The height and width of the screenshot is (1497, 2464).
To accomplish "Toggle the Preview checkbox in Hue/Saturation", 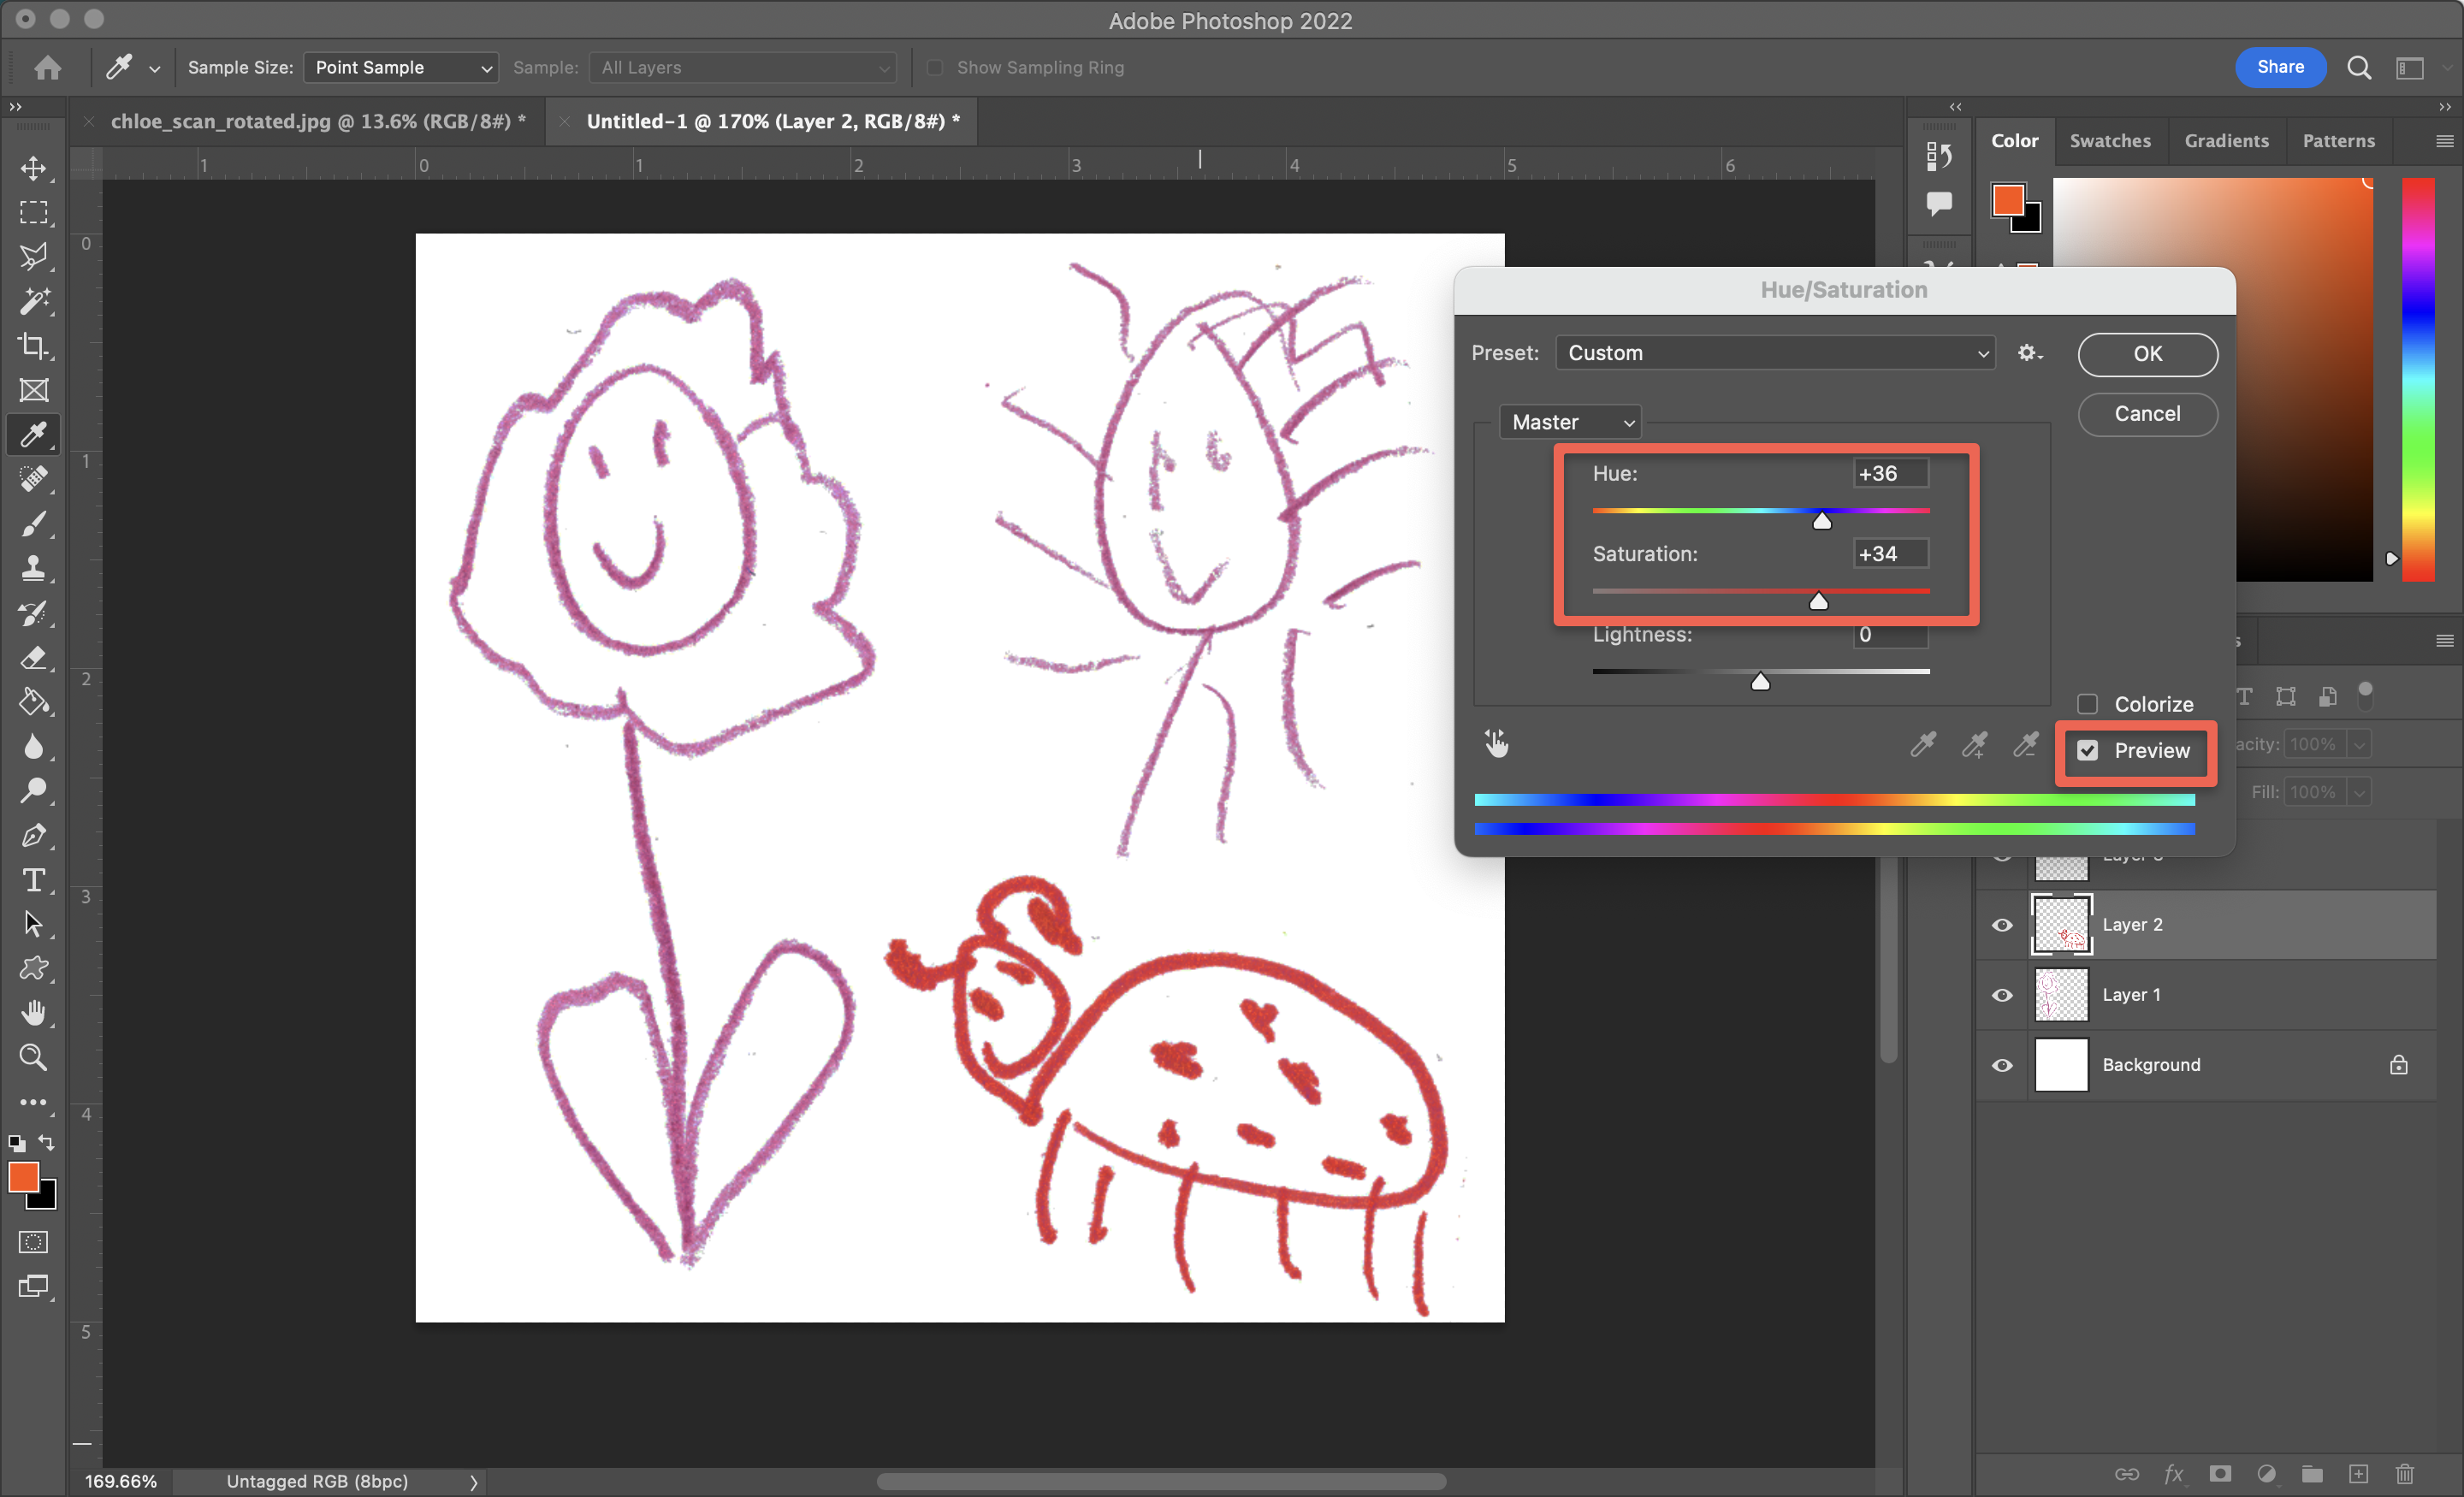I will pyautogui.click(x=2089, y=750).
